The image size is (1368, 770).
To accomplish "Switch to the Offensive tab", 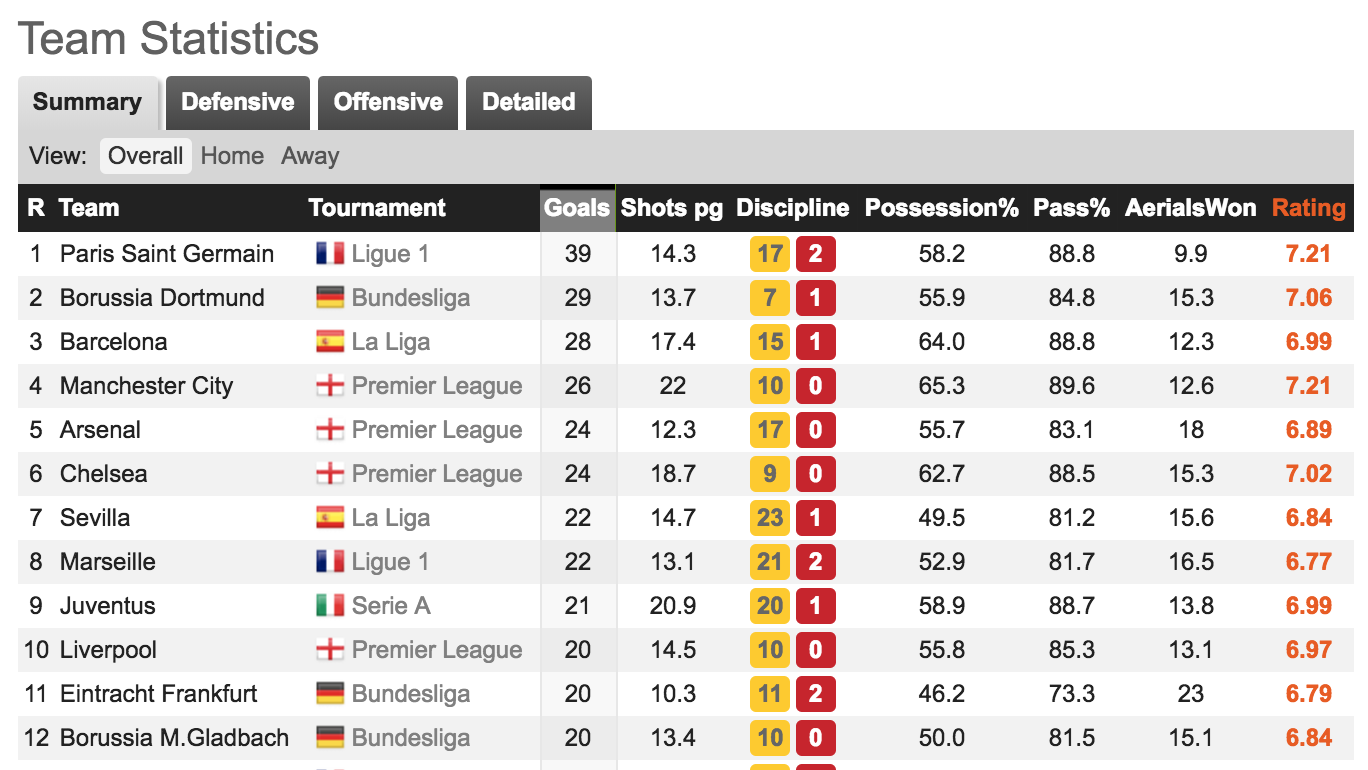I will click(388, 103).
